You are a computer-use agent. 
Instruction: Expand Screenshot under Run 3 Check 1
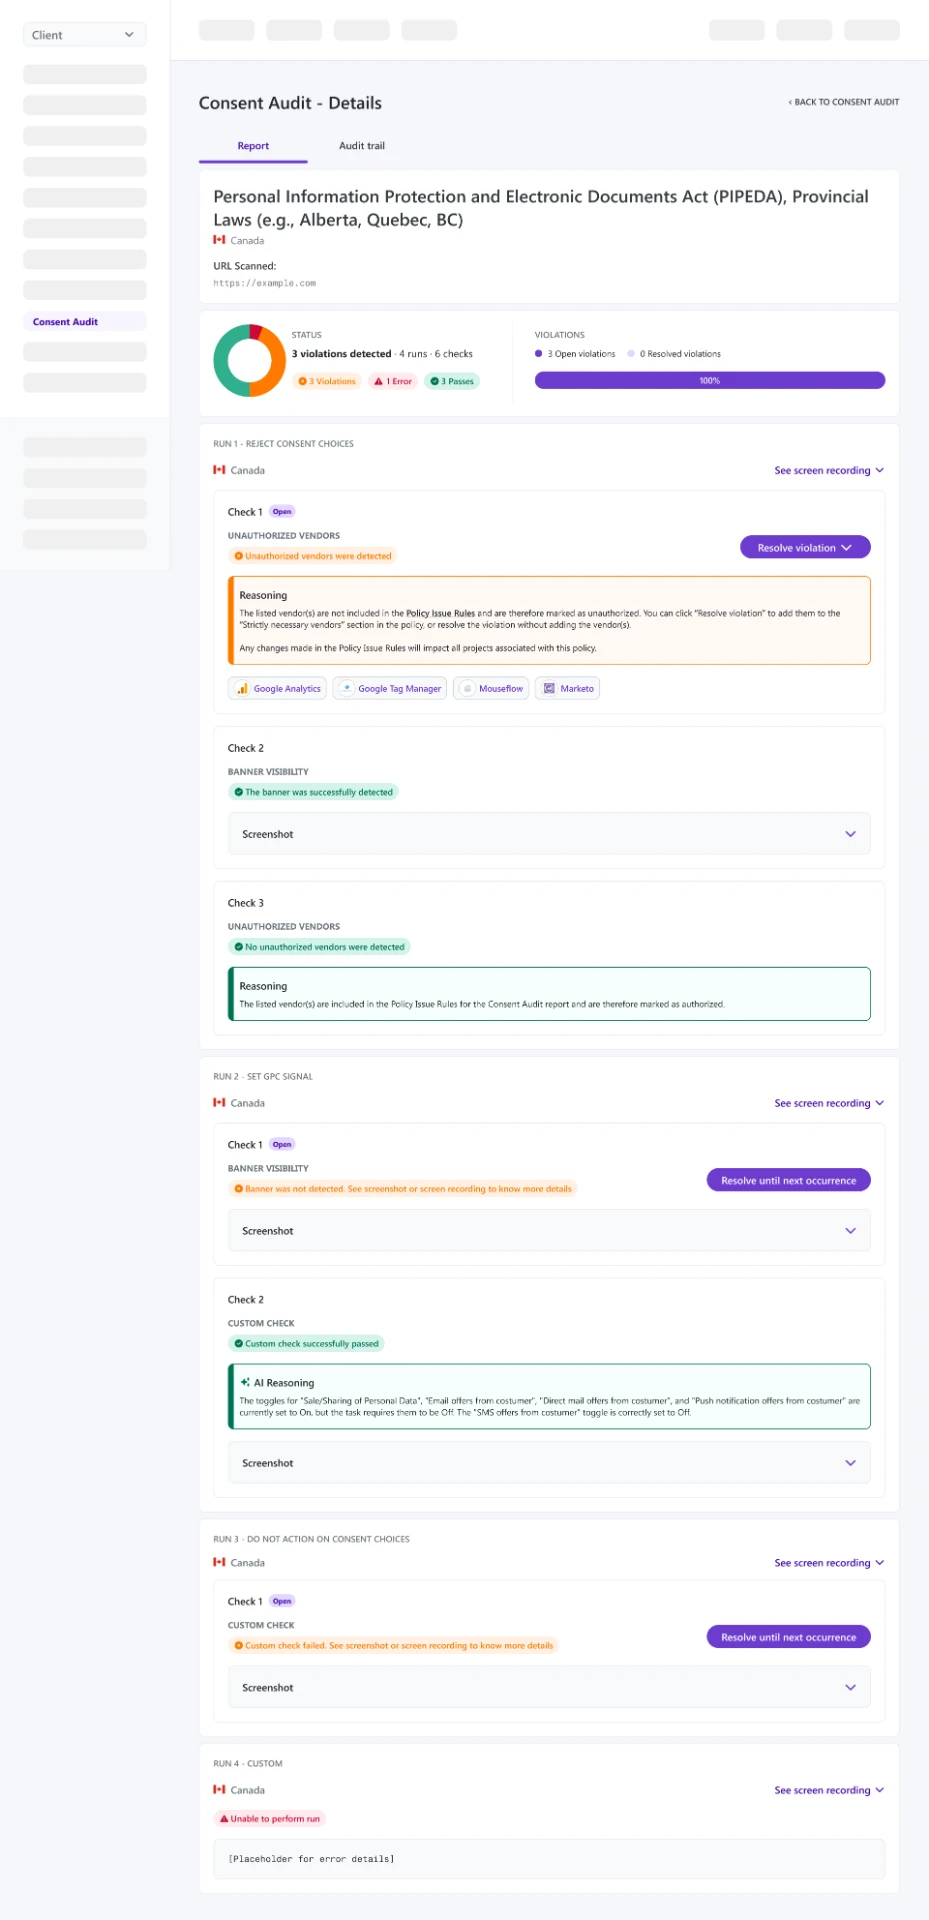[x=549, y=1687]
